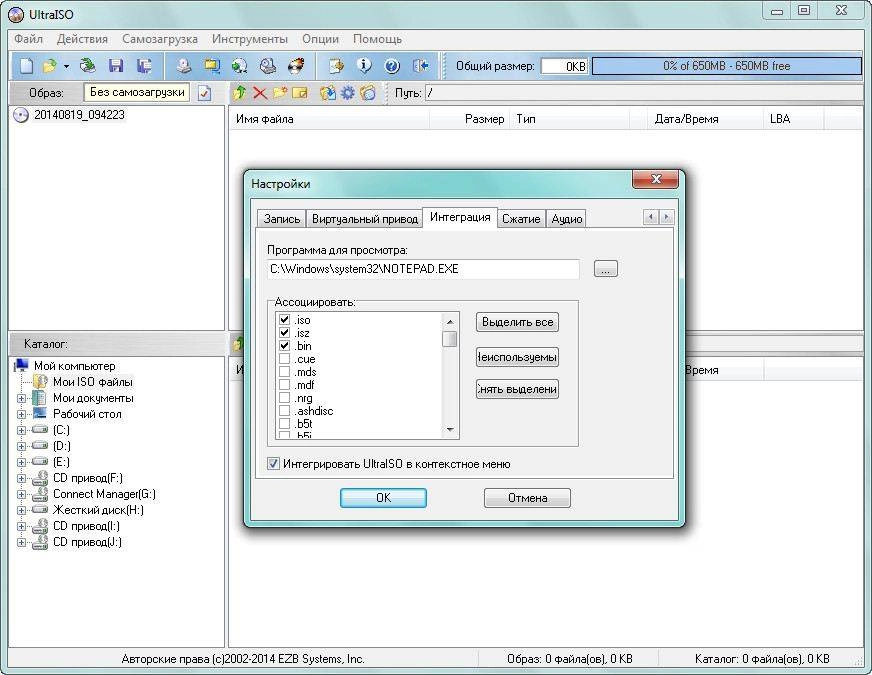Image resolution: width=872 pixels, height=675 pixels.
Task: Click the checkmark document icon beside Образ
Action: click(x=205, y=93)
